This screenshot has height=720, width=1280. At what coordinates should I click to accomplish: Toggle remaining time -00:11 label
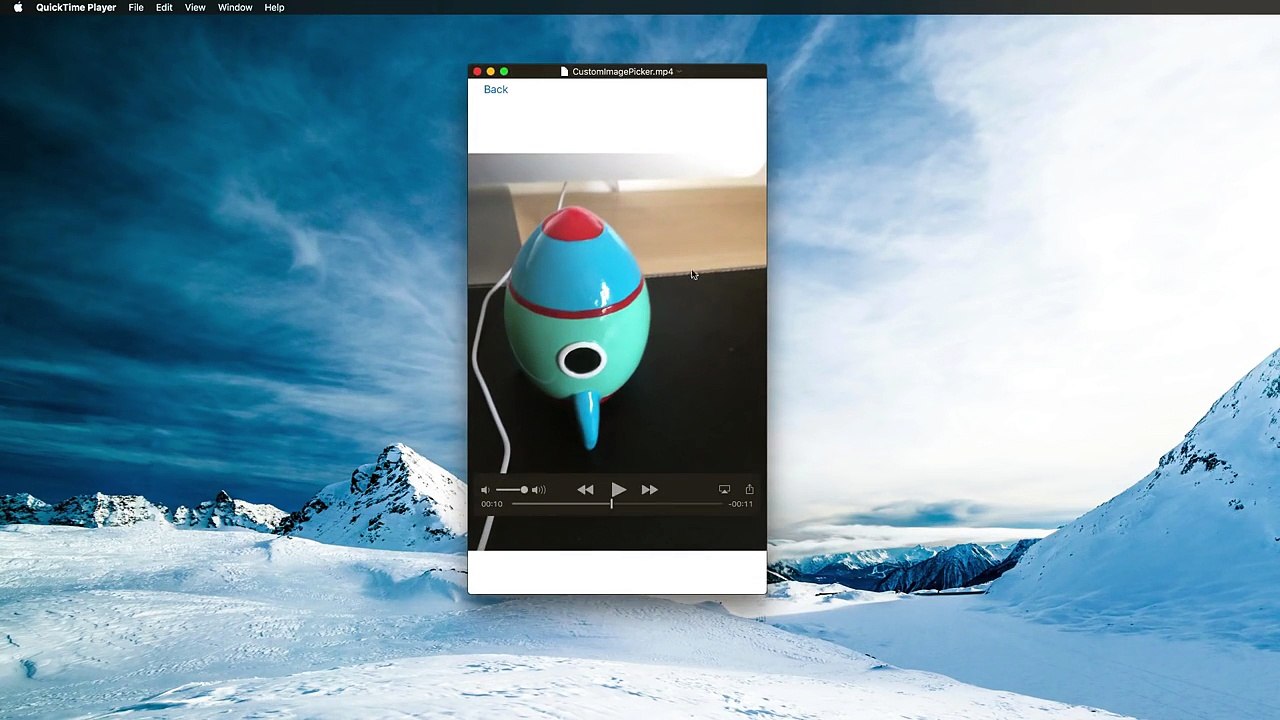pos(741,504)
